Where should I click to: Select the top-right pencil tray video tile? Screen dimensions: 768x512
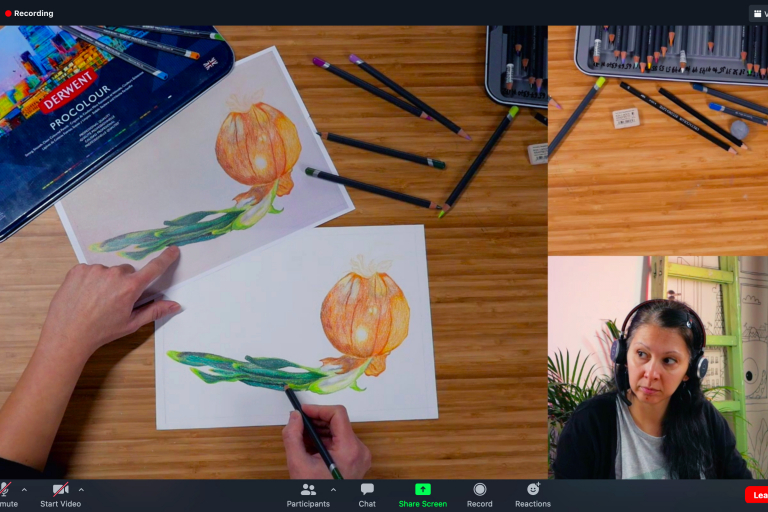[x=658, y=140]
